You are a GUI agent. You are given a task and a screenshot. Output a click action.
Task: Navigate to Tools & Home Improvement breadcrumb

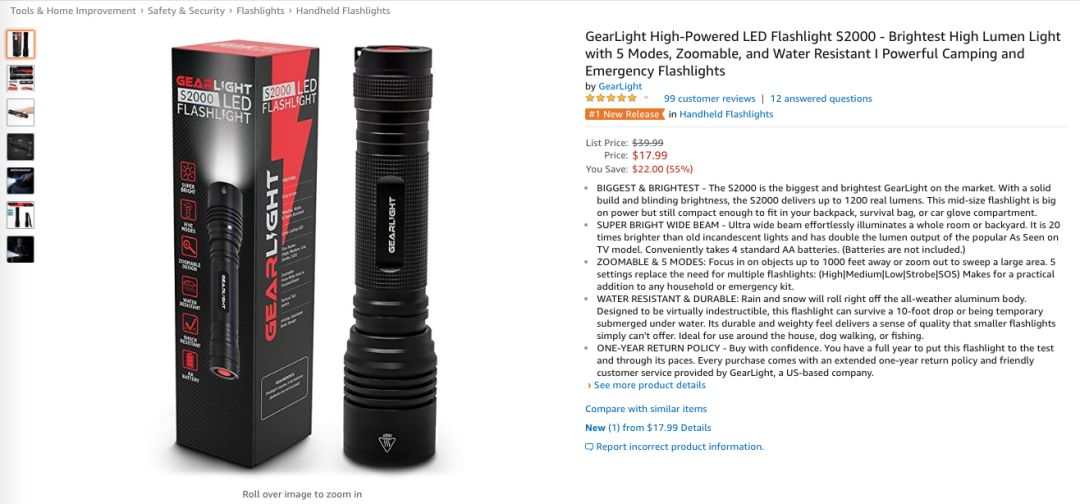point(73,11)
